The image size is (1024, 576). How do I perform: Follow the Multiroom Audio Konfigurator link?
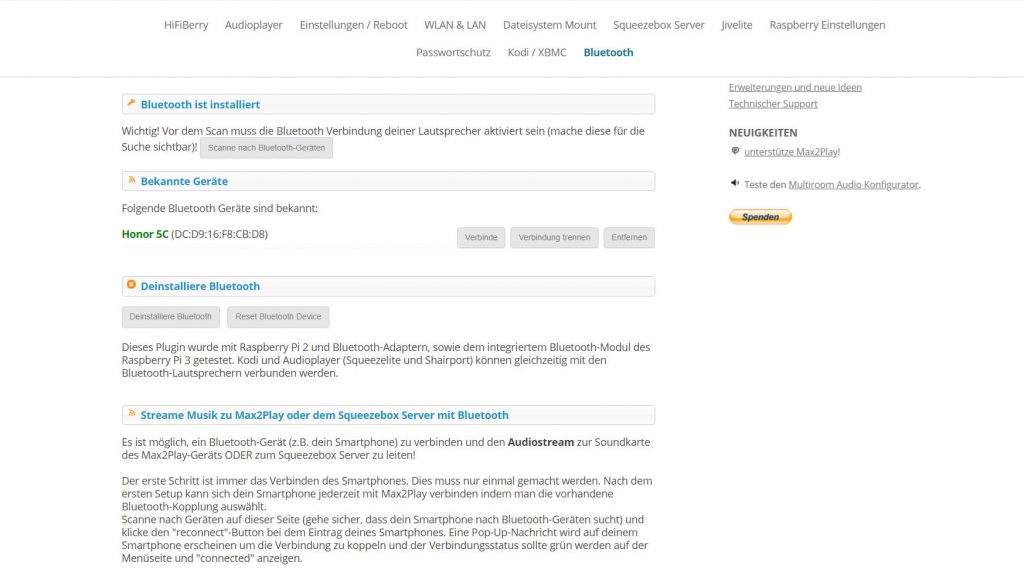click(x=853, y=185)
